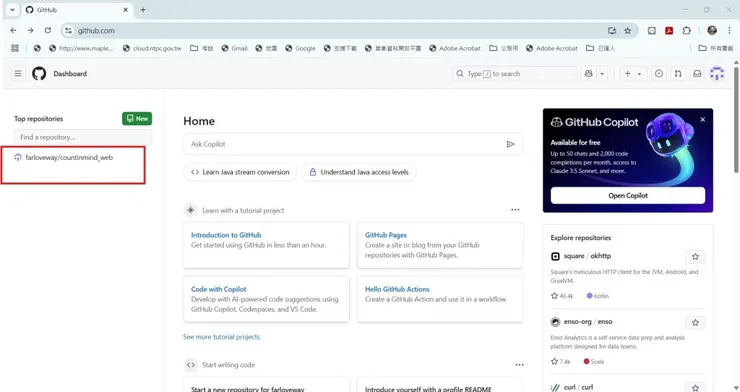Viewport: 740px width, 392px height.
Task: Select the GitHub browser tab
Action: (76, 10)
